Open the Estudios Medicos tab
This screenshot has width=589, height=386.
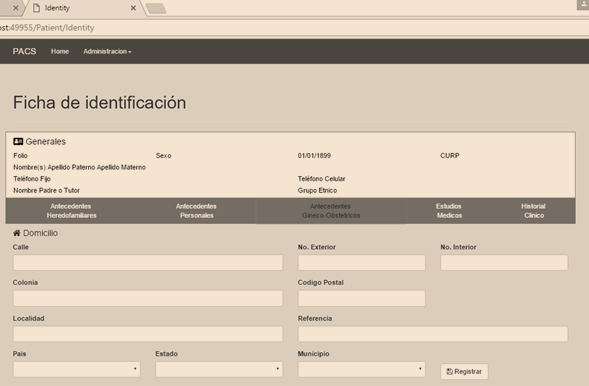449,211
